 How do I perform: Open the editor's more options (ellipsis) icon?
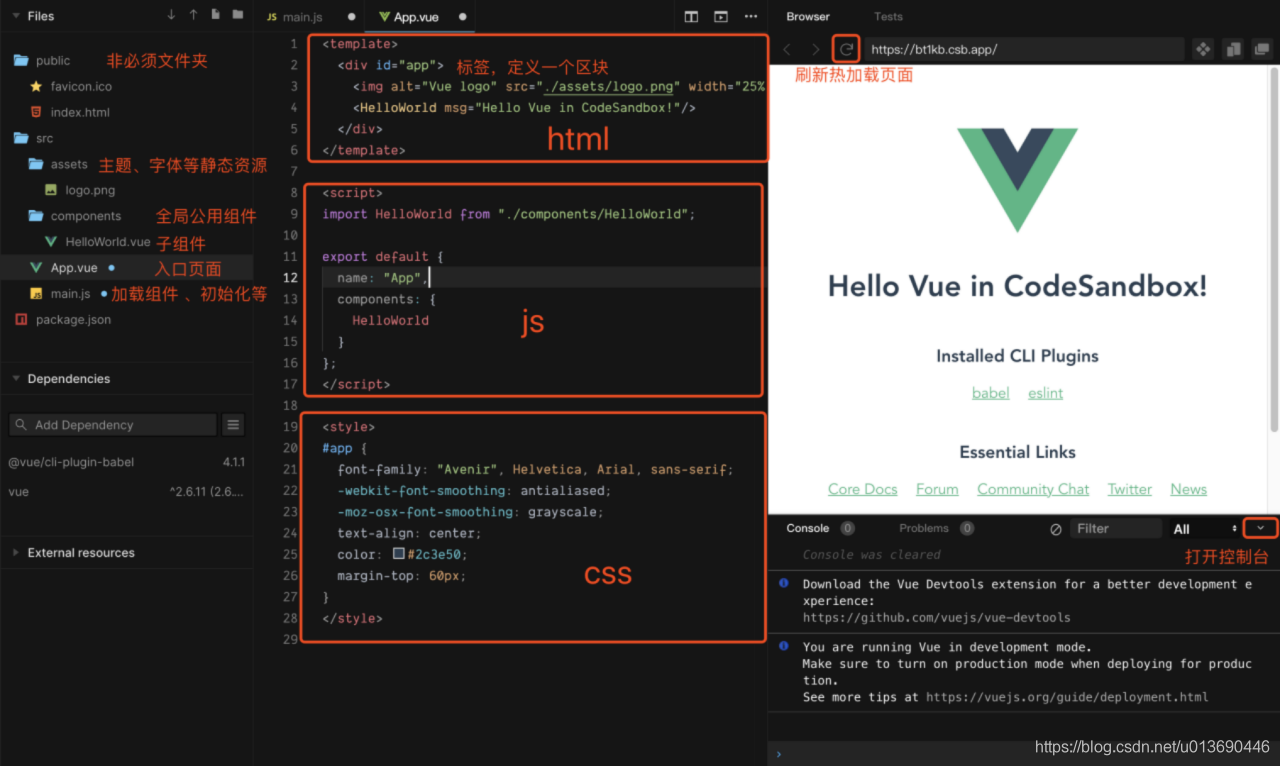(x=751, y=17)
